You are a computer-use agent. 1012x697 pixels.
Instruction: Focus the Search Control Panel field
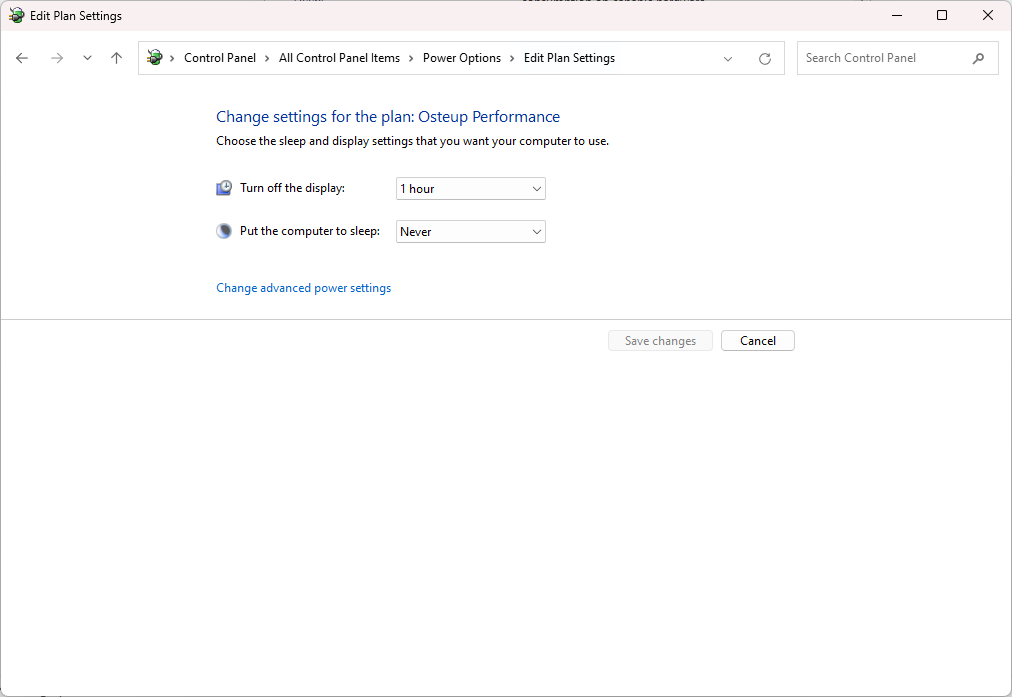click(x=880, y=58)
